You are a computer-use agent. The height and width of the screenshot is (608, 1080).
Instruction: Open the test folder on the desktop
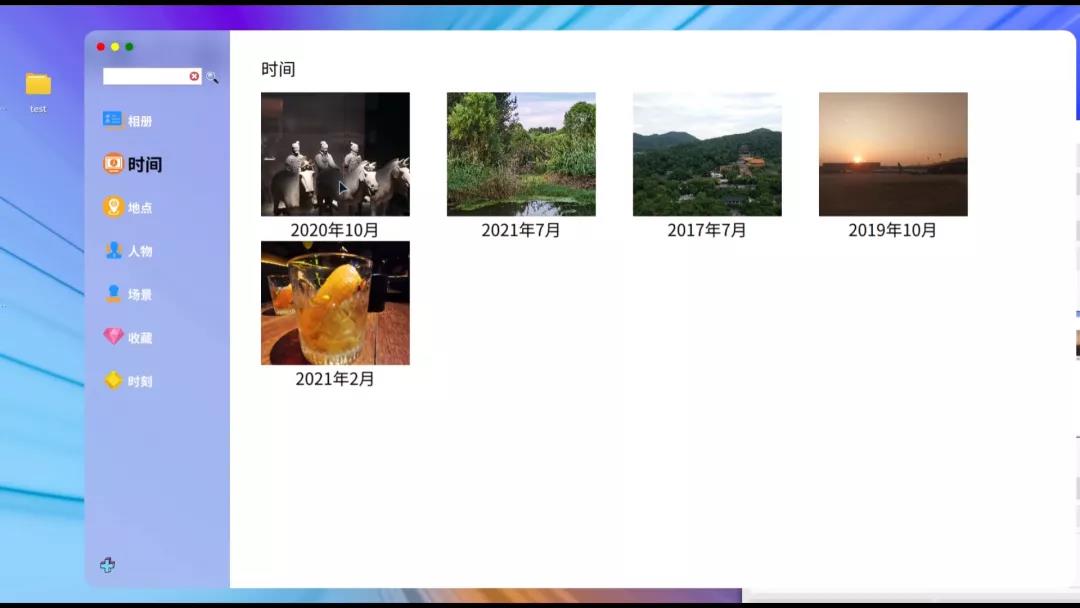point(38,85)
